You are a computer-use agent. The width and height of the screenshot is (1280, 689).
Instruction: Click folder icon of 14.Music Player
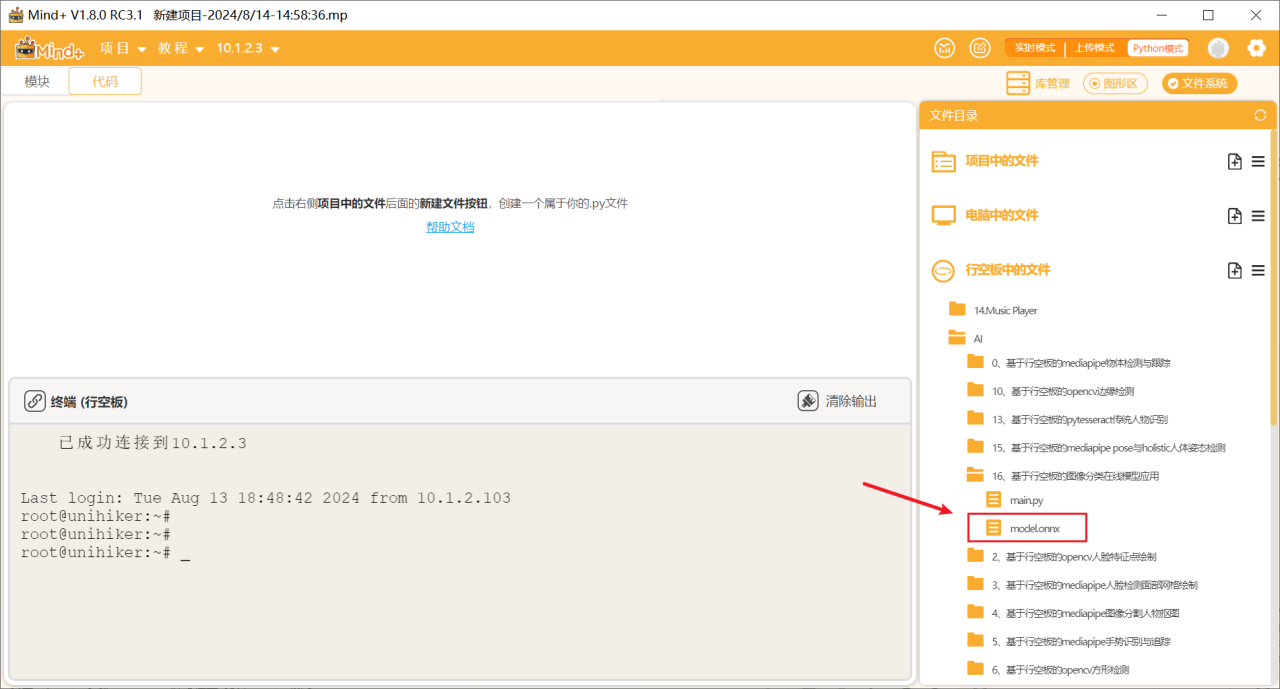coord(958,309)
